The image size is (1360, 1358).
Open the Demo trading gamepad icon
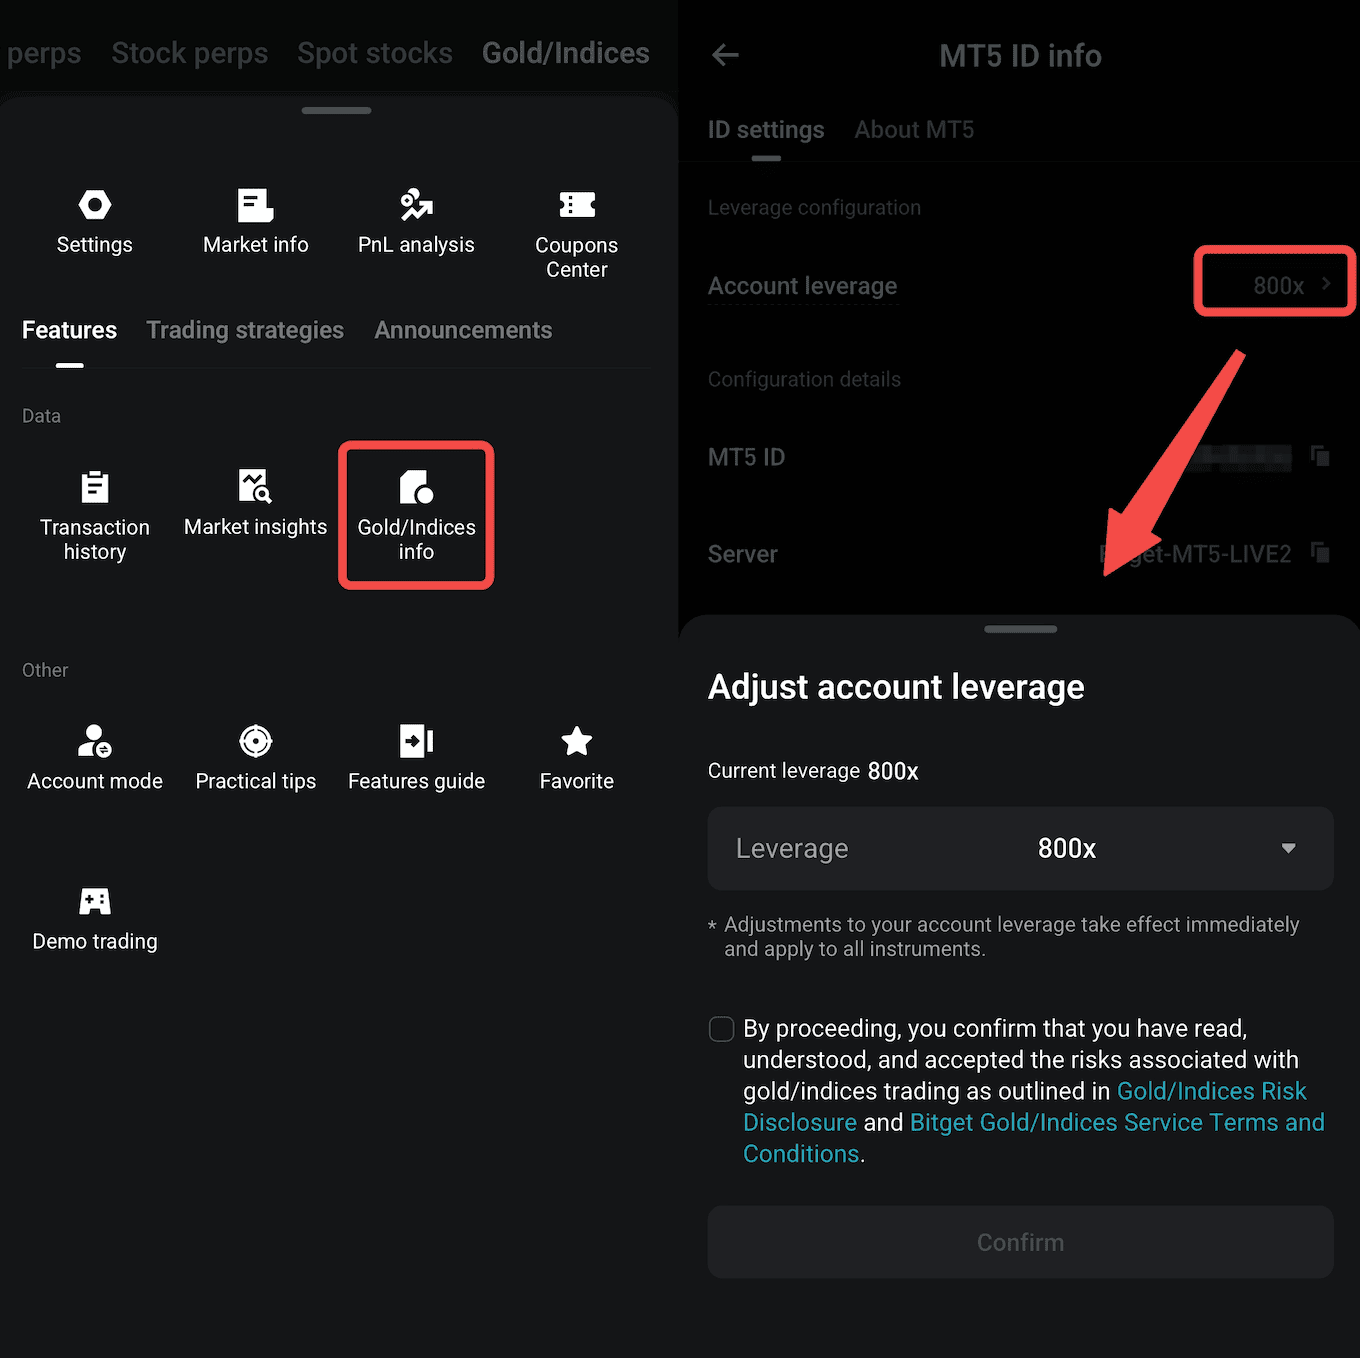[95, 901]
